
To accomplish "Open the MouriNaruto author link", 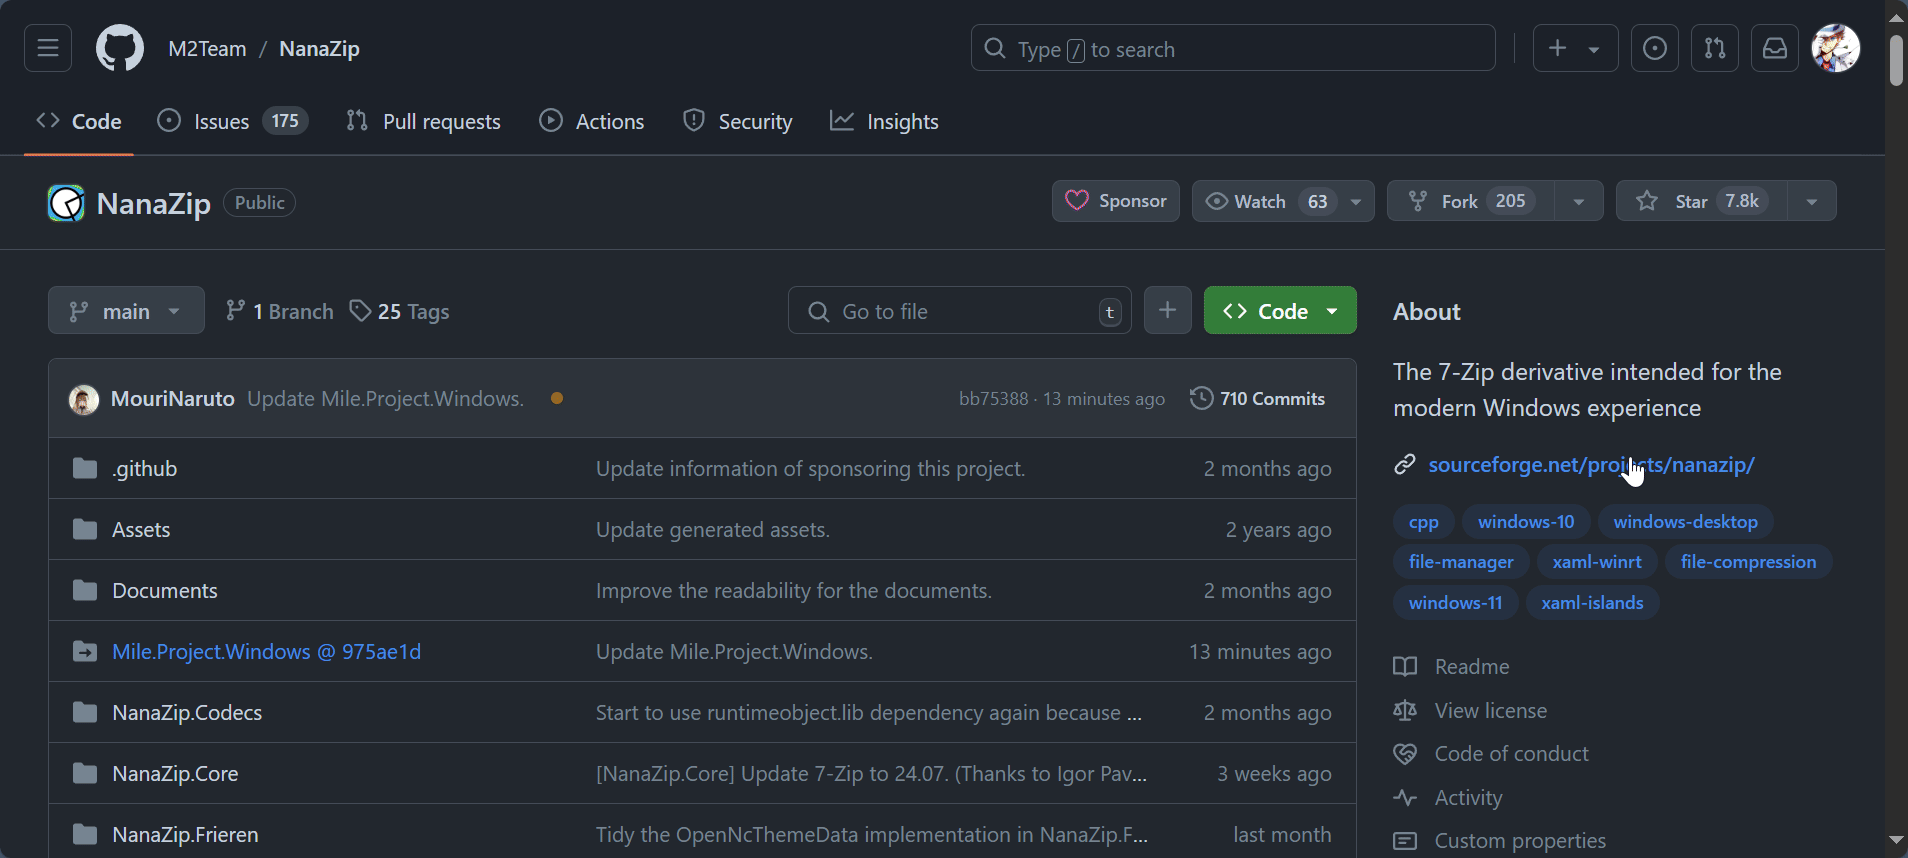I will coord(173,398).
